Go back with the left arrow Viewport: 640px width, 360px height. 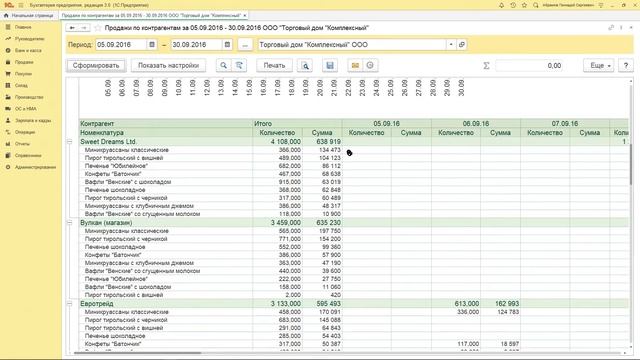(72, 28)
